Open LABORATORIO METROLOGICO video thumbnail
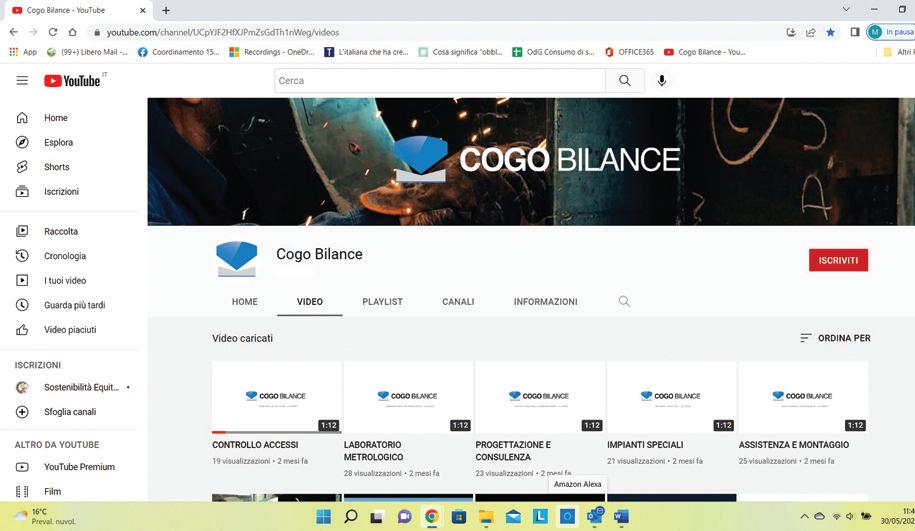This screenshot has width=915, height=531. tap(408, 397)
